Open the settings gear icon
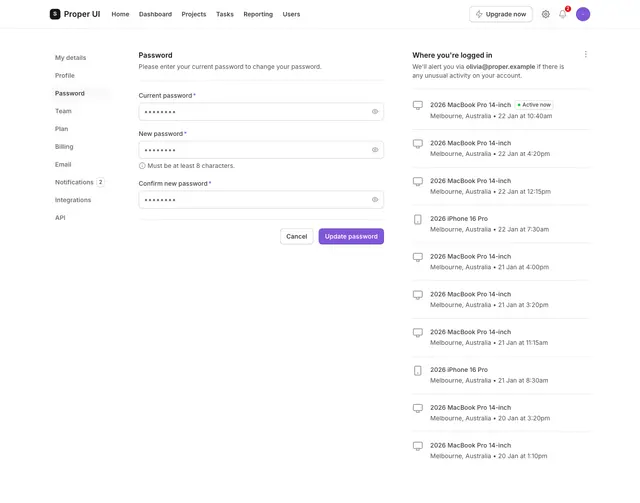 (x=545, y=14)
